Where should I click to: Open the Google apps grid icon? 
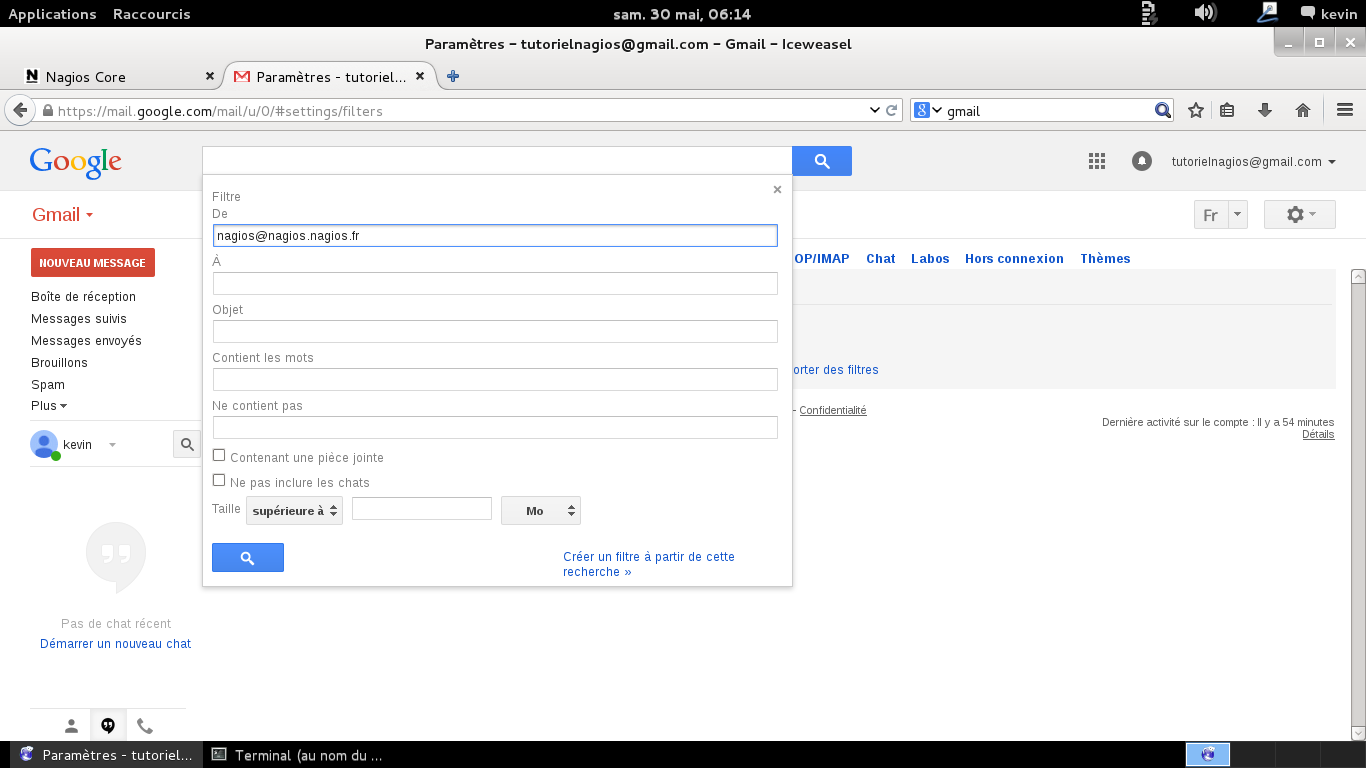1096,161
